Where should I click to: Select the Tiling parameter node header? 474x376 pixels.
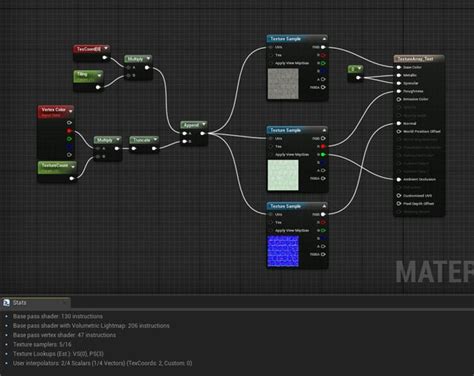pos(88,76)
